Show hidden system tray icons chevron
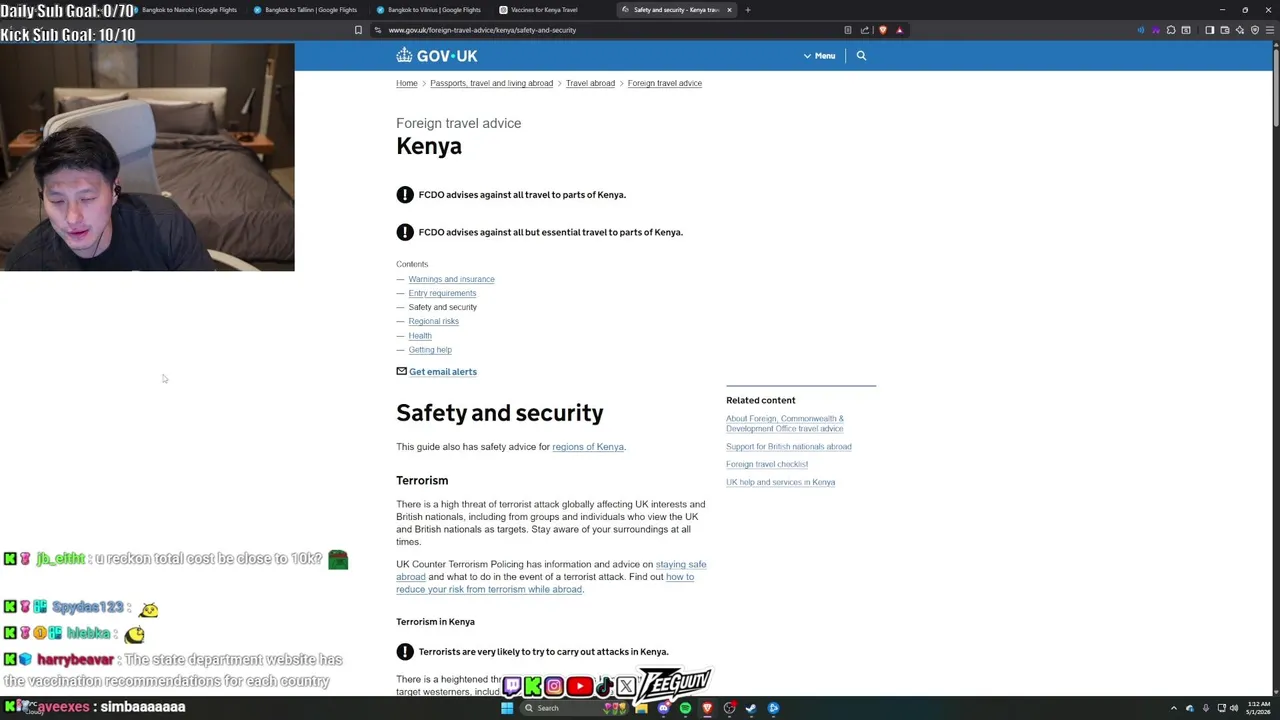The image size is (1280, 720). point(1174,708)
